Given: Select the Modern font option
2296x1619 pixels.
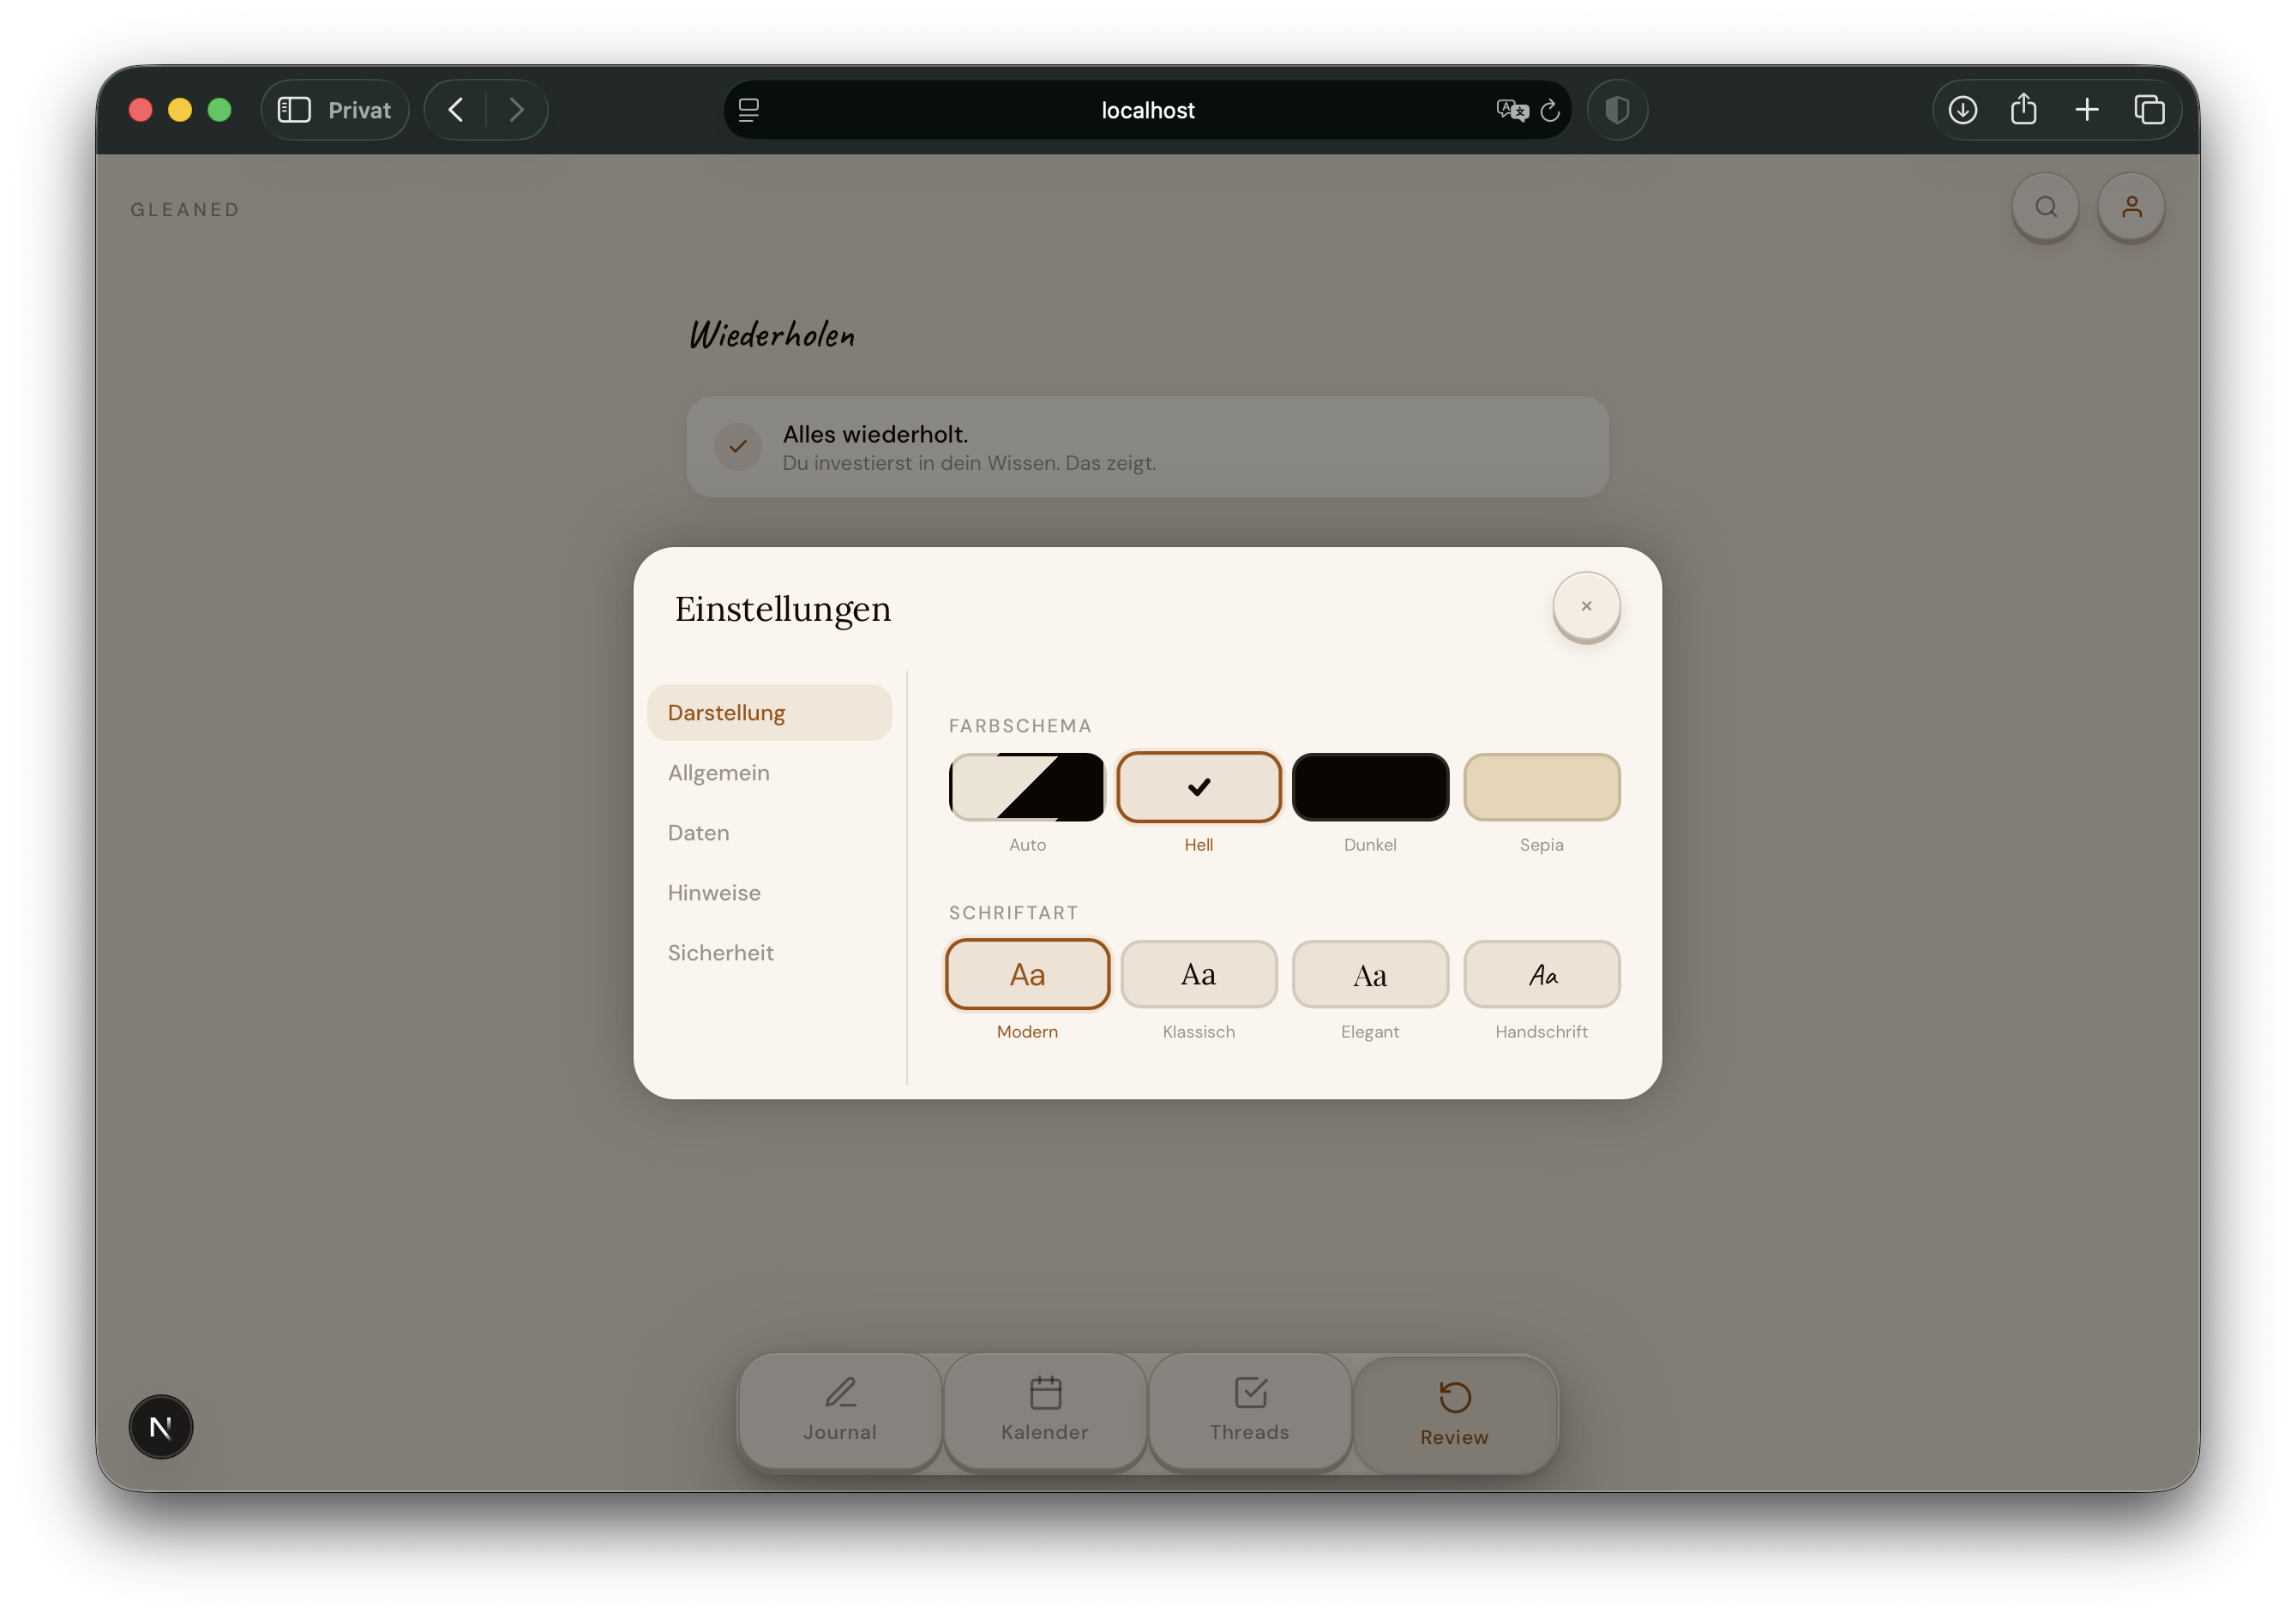Looking at the screenshot, I should (1027, 974).
